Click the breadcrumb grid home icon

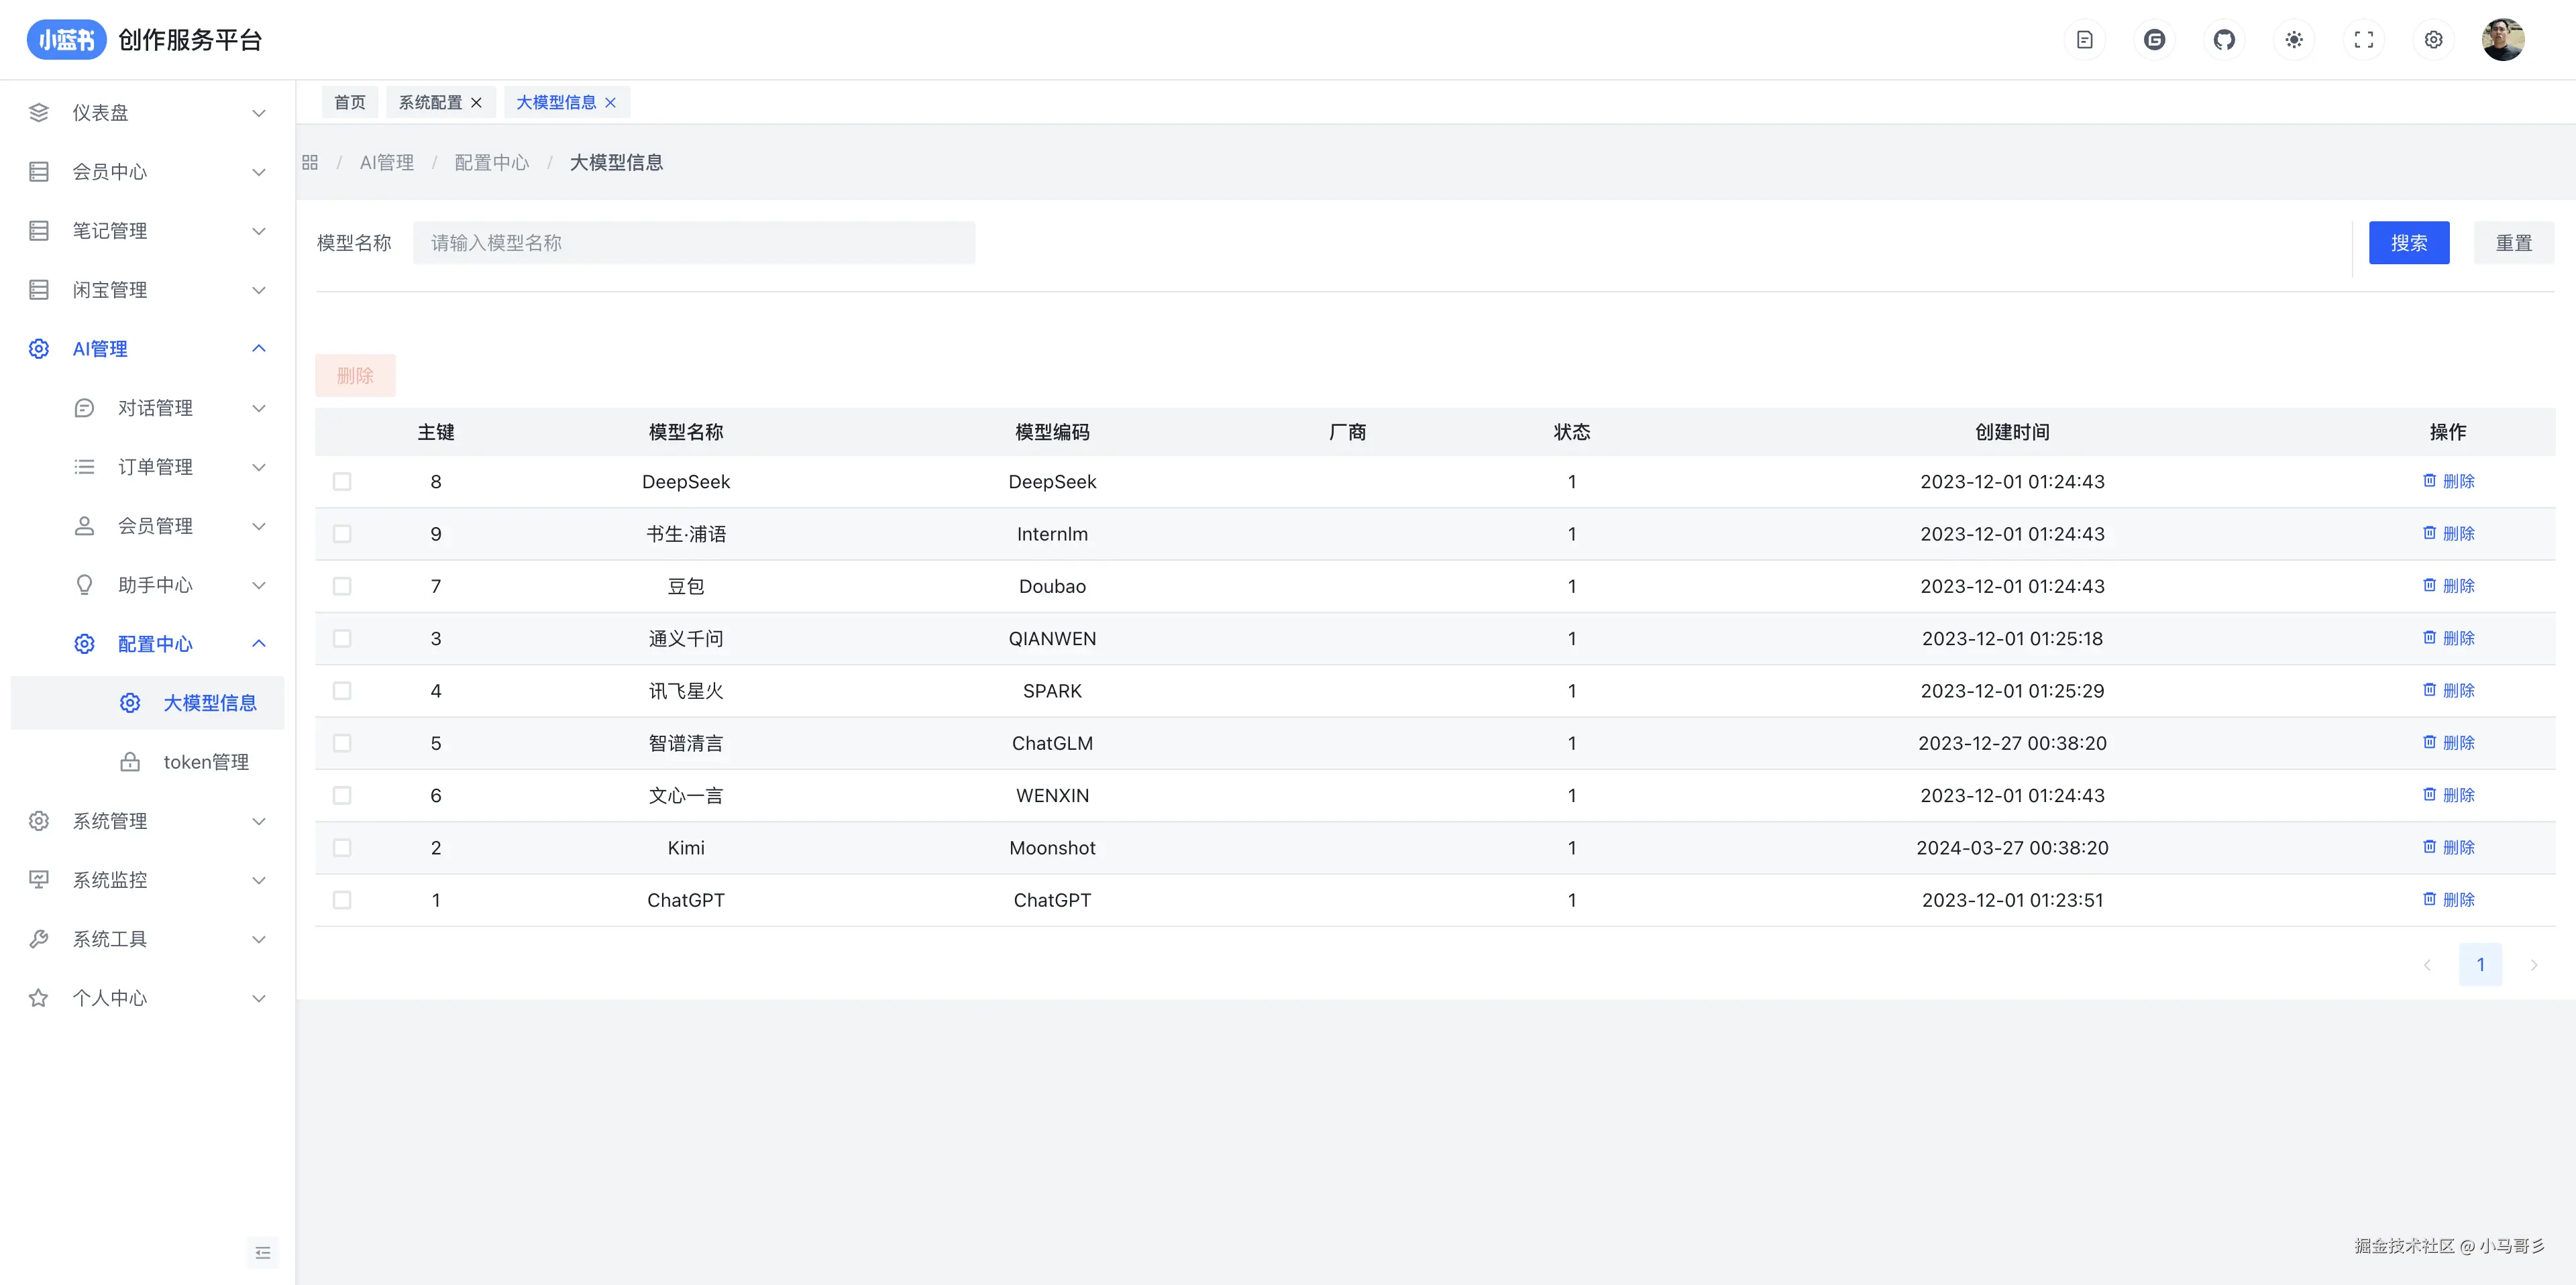pyautogui.click(x=310, y=162)
